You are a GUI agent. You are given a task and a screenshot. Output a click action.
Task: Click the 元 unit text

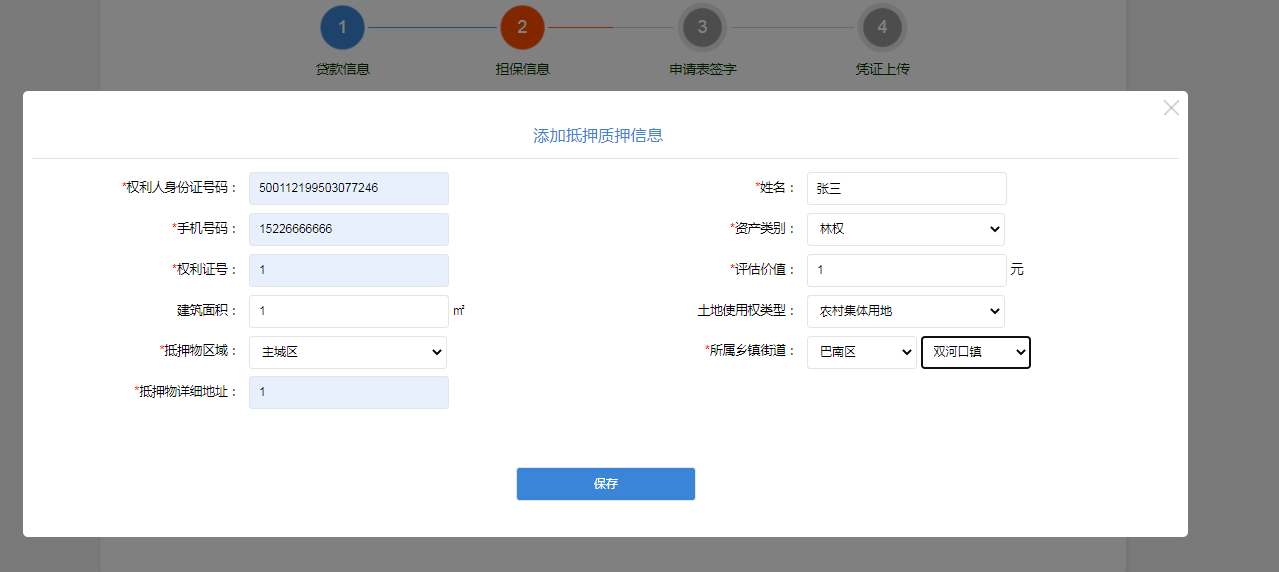1017,270
